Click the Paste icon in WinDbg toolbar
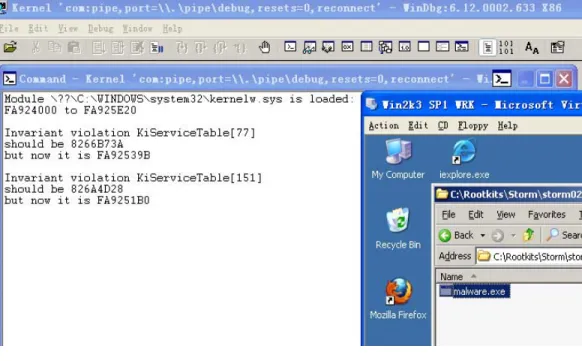582x361 pixels. coord(74,47)
